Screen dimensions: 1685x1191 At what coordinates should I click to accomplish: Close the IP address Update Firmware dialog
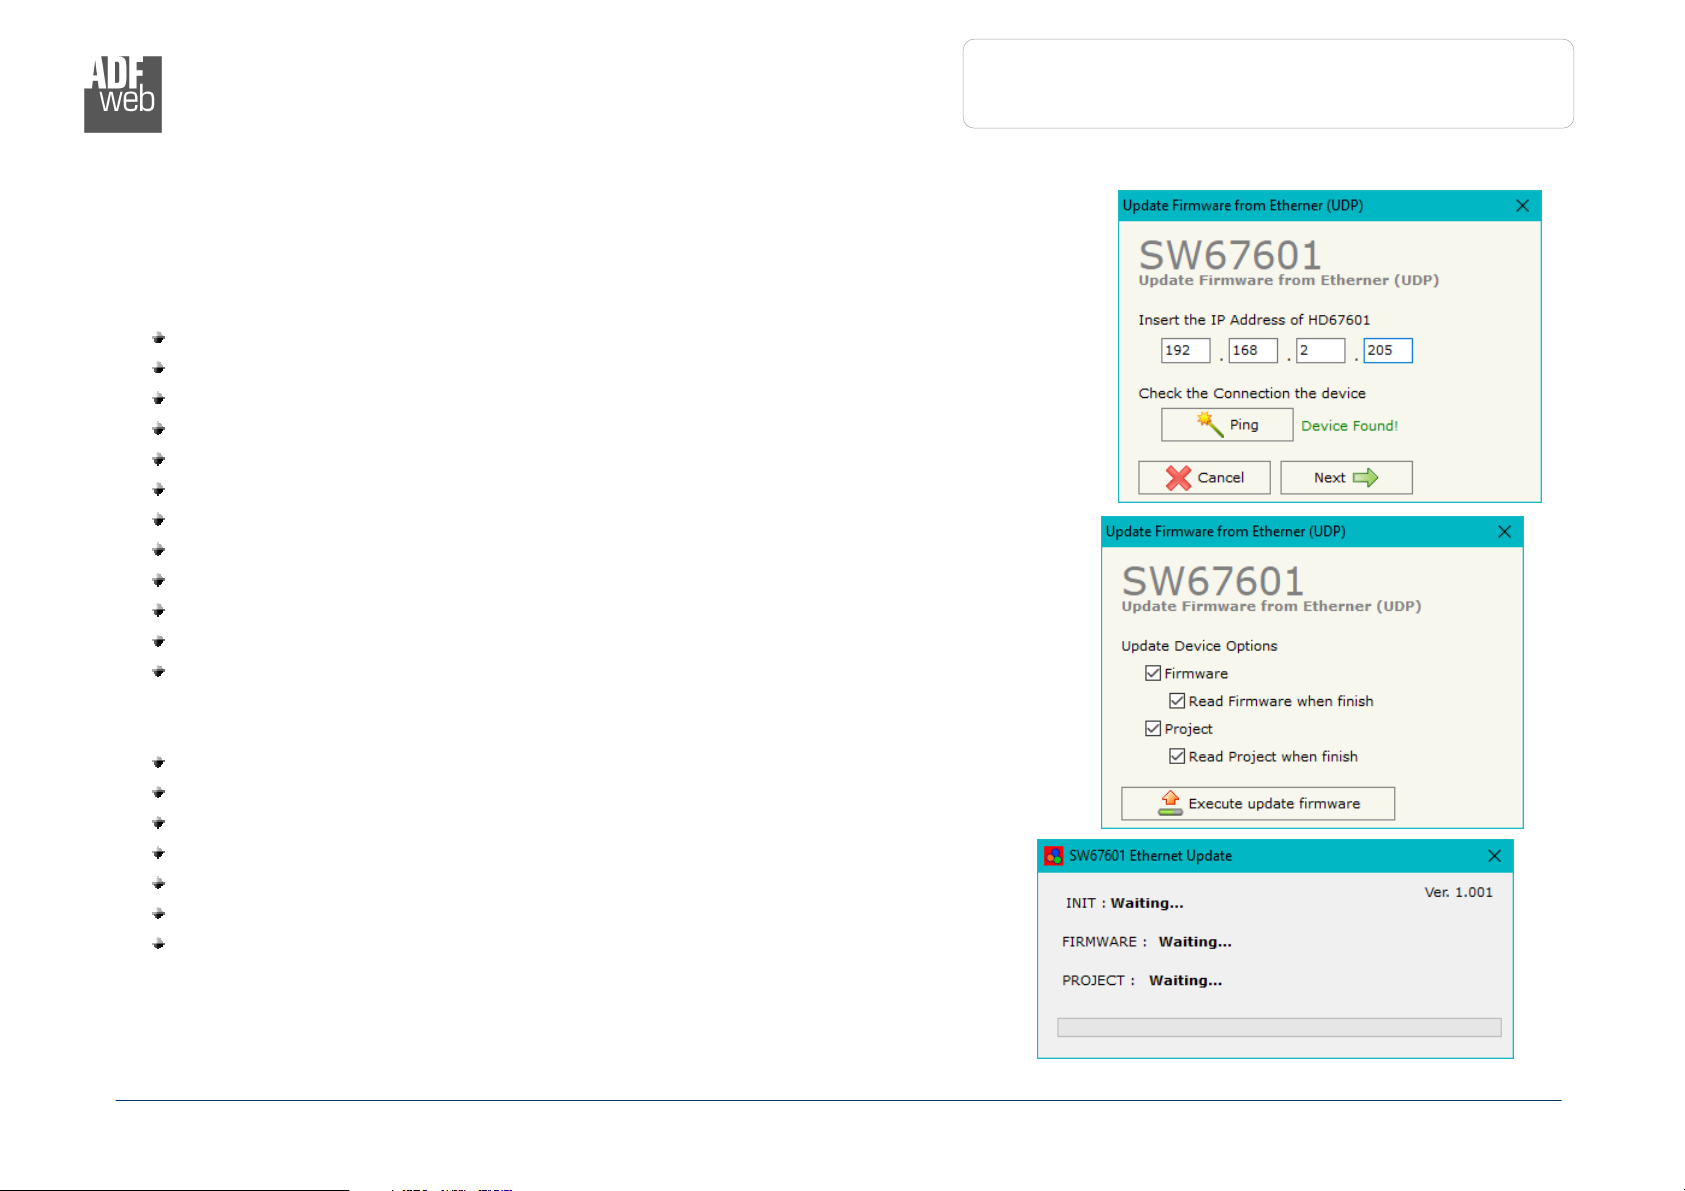(x=1522, y=206)
